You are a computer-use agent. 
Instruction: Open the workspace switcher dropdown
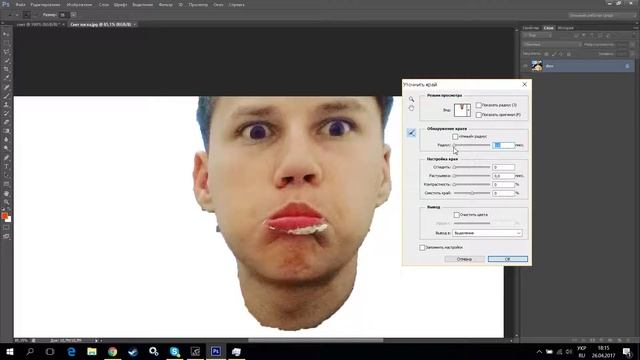point(602,15)
